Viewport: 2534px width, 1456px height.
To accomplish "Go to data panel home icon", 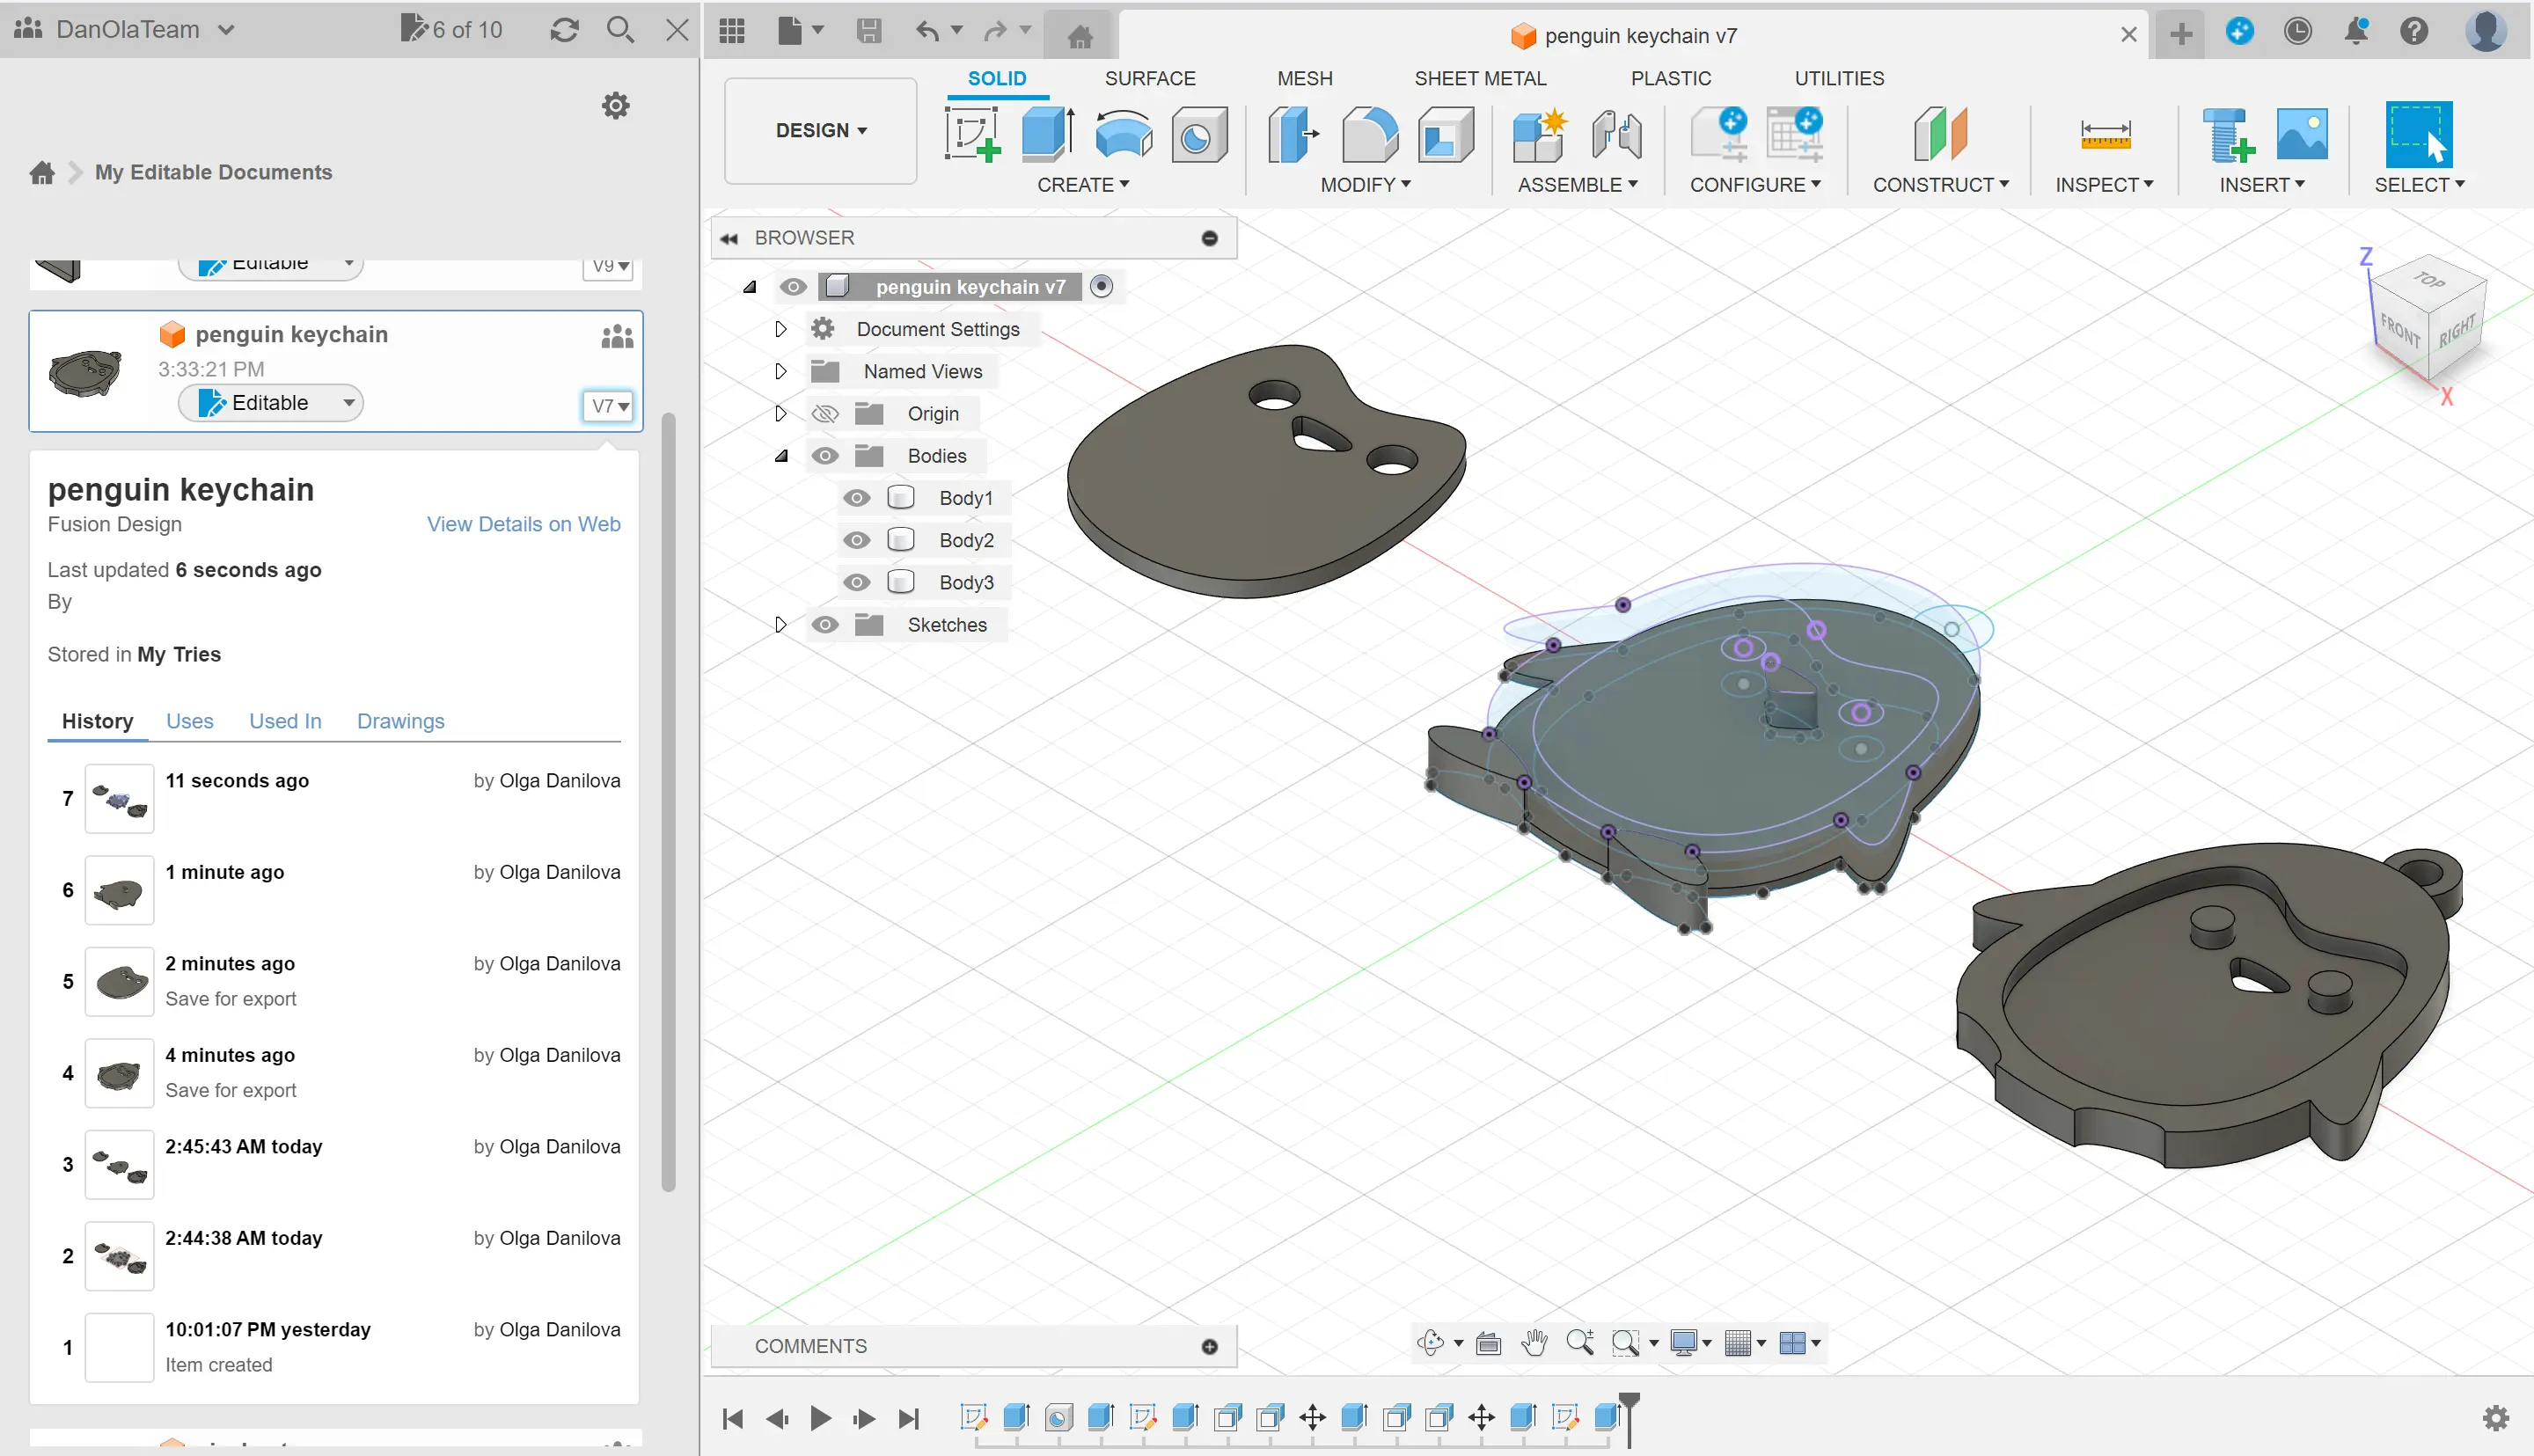I will 42,172.
